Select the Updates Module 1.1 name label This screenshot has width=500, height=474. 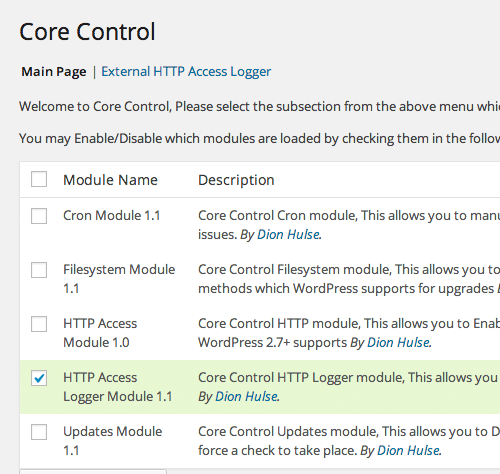pyautogui.click(x=113, y=441)
